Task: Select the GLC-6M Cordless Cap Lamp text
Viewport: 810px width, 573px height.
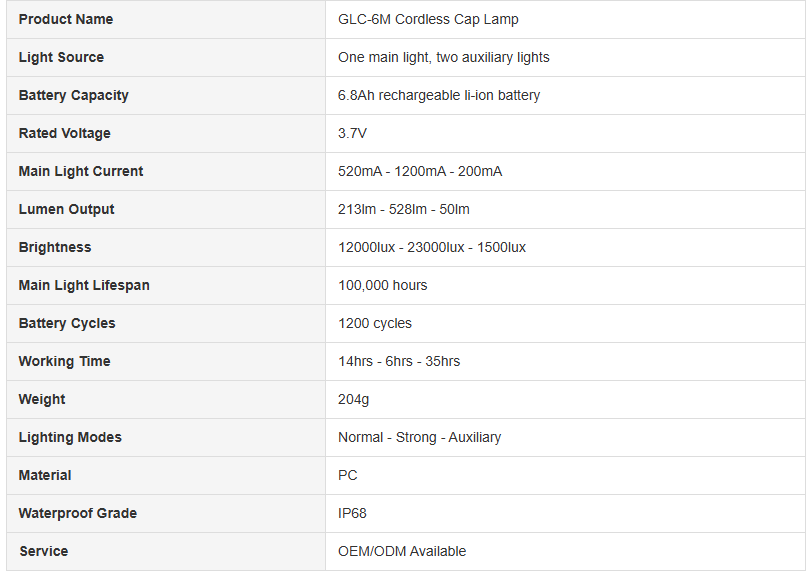Action: [428, 19]
